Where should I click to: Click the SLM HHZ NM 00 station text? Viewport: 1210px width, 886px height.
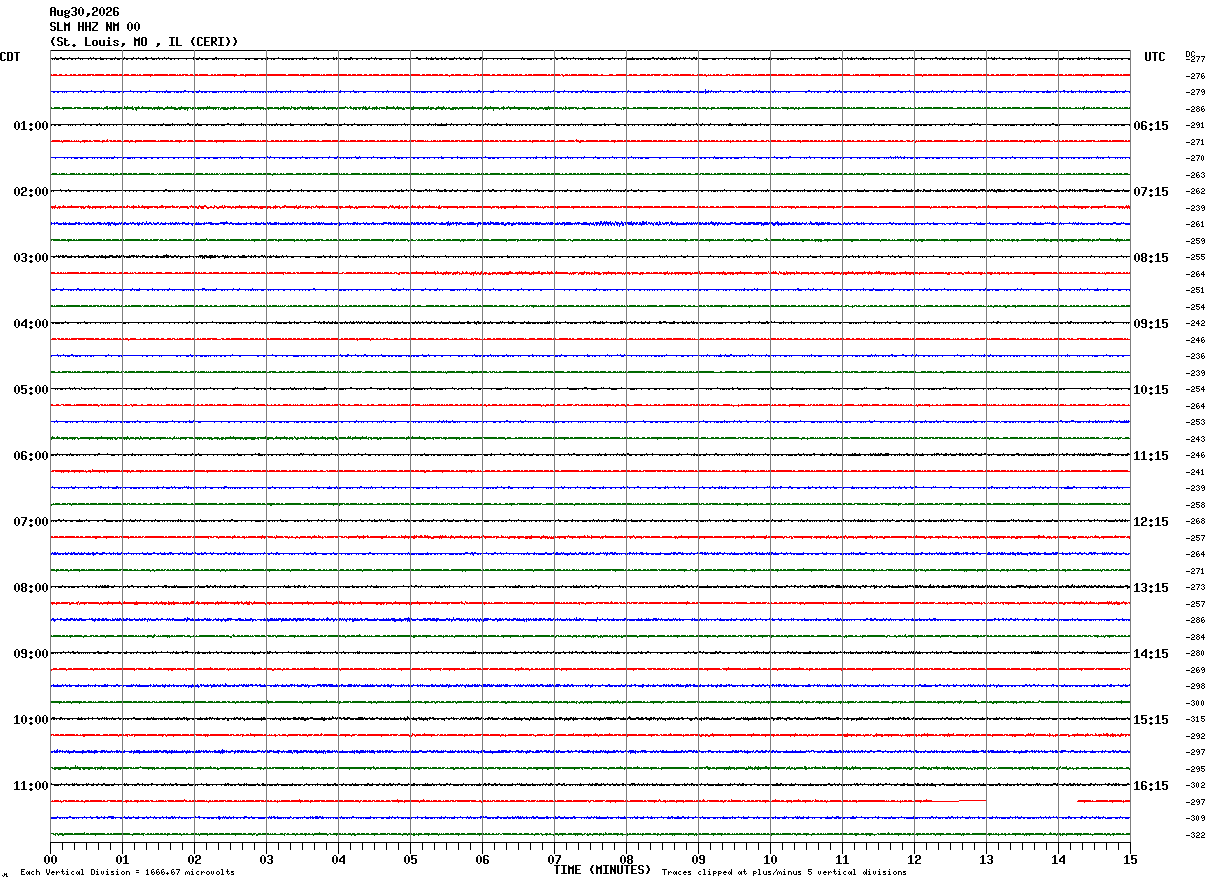(95, 27)
